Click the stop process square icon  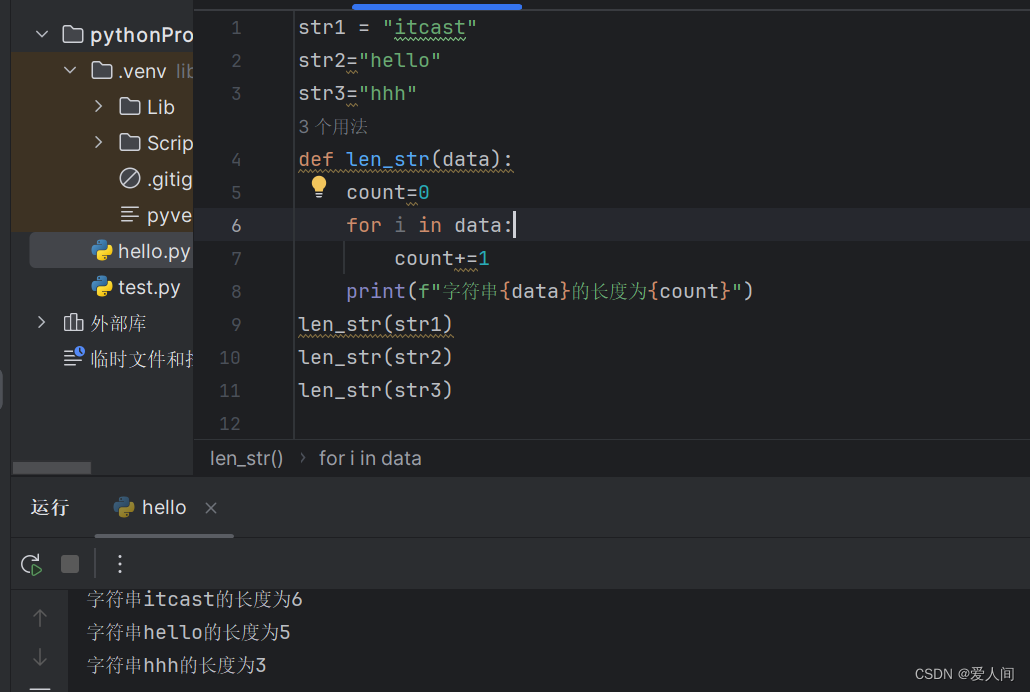pos(70,565)
